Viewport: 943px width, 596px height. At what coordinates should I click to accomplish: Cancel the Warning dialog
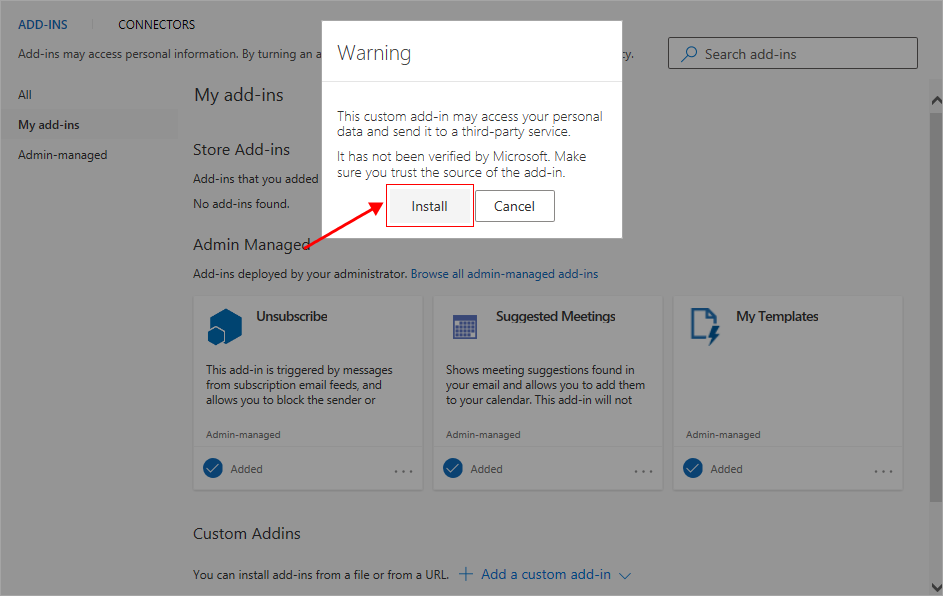point(514,206)
